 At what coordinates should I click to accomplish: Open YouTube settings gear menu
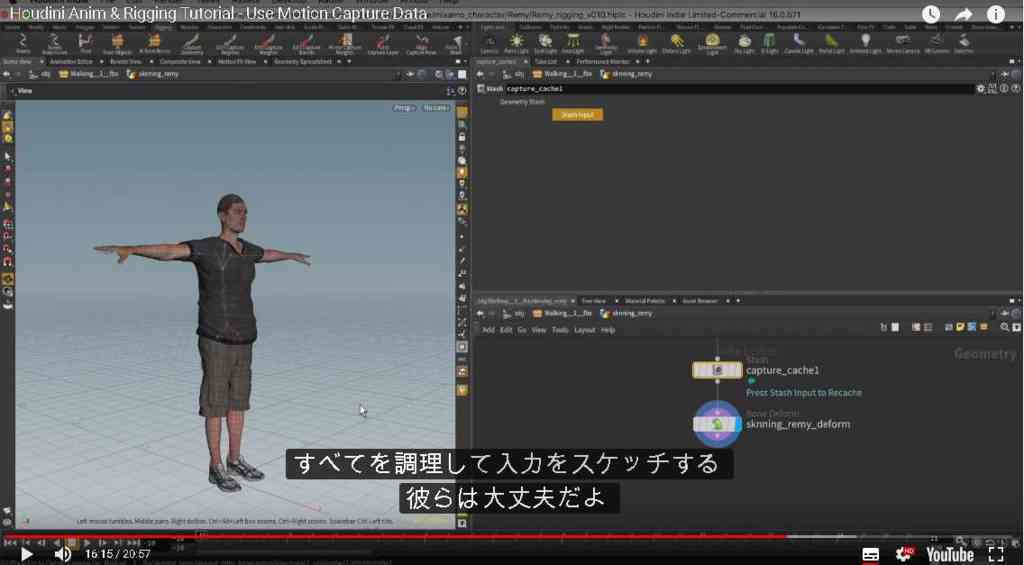click(904, 555)
